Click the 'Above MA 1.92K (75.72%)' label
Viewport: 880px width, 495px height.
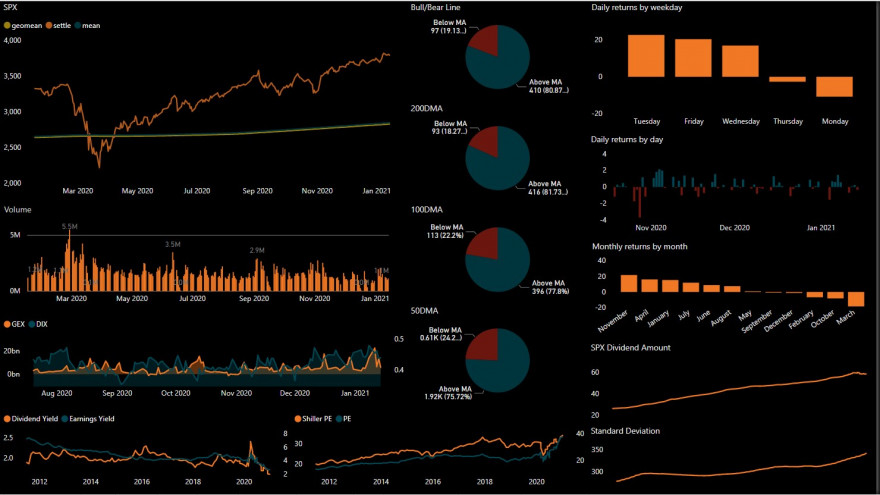point(448,393)
